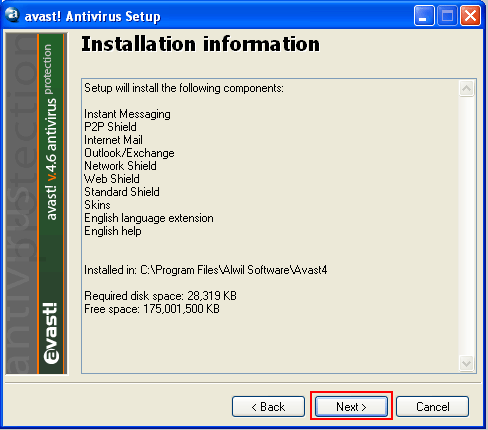Click the 'Web Shield' component line
Viewport: 488px width, 430px height.
point(112,179)
